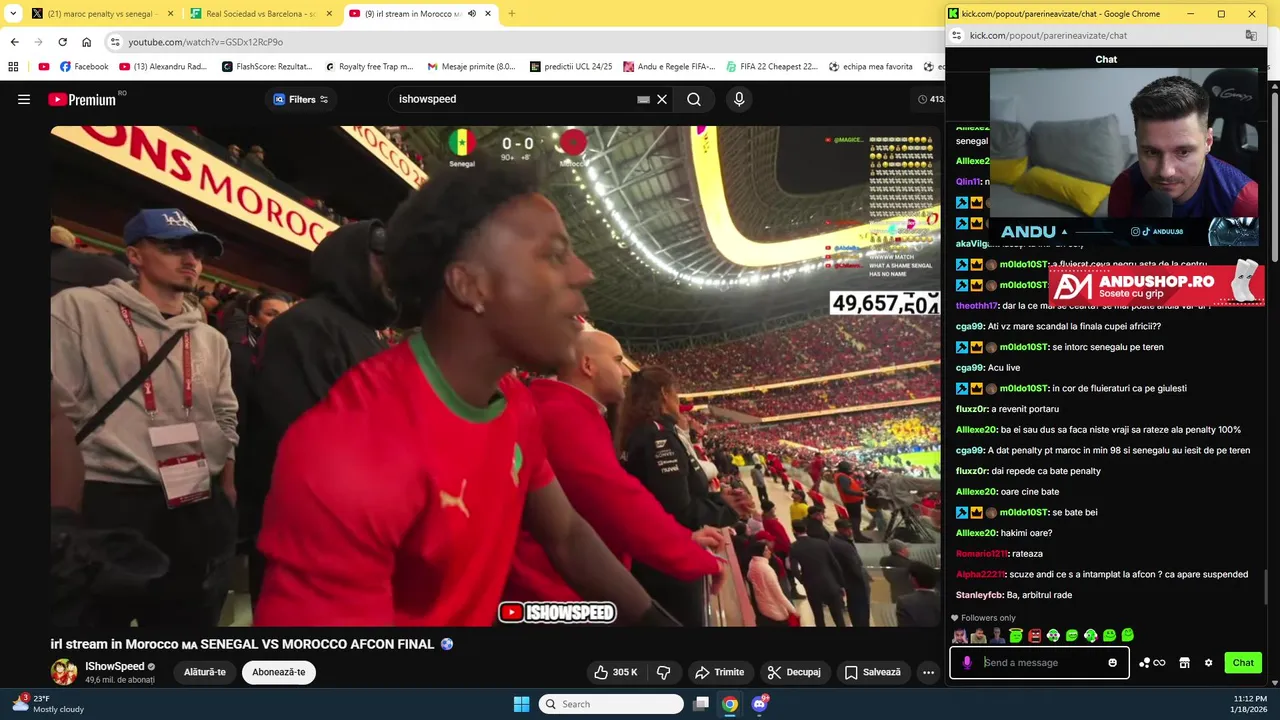Share the video via Trimite
The width and height of the screenshot is (1280, 720).
click(x=719, y=672)
